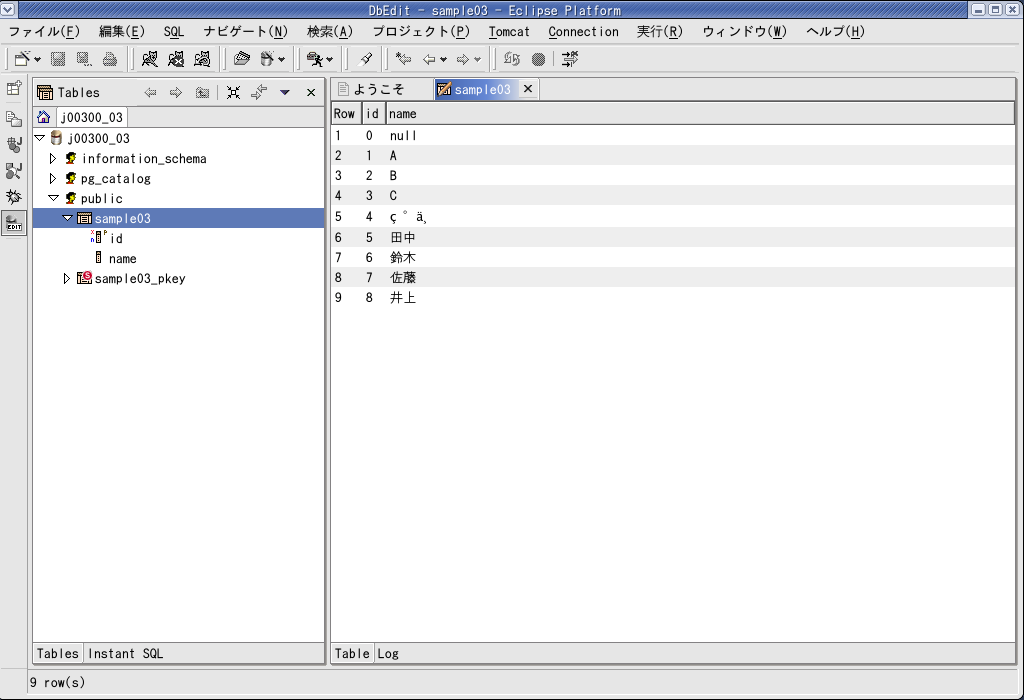Open dropdown beside running man icon

[330, 60]
